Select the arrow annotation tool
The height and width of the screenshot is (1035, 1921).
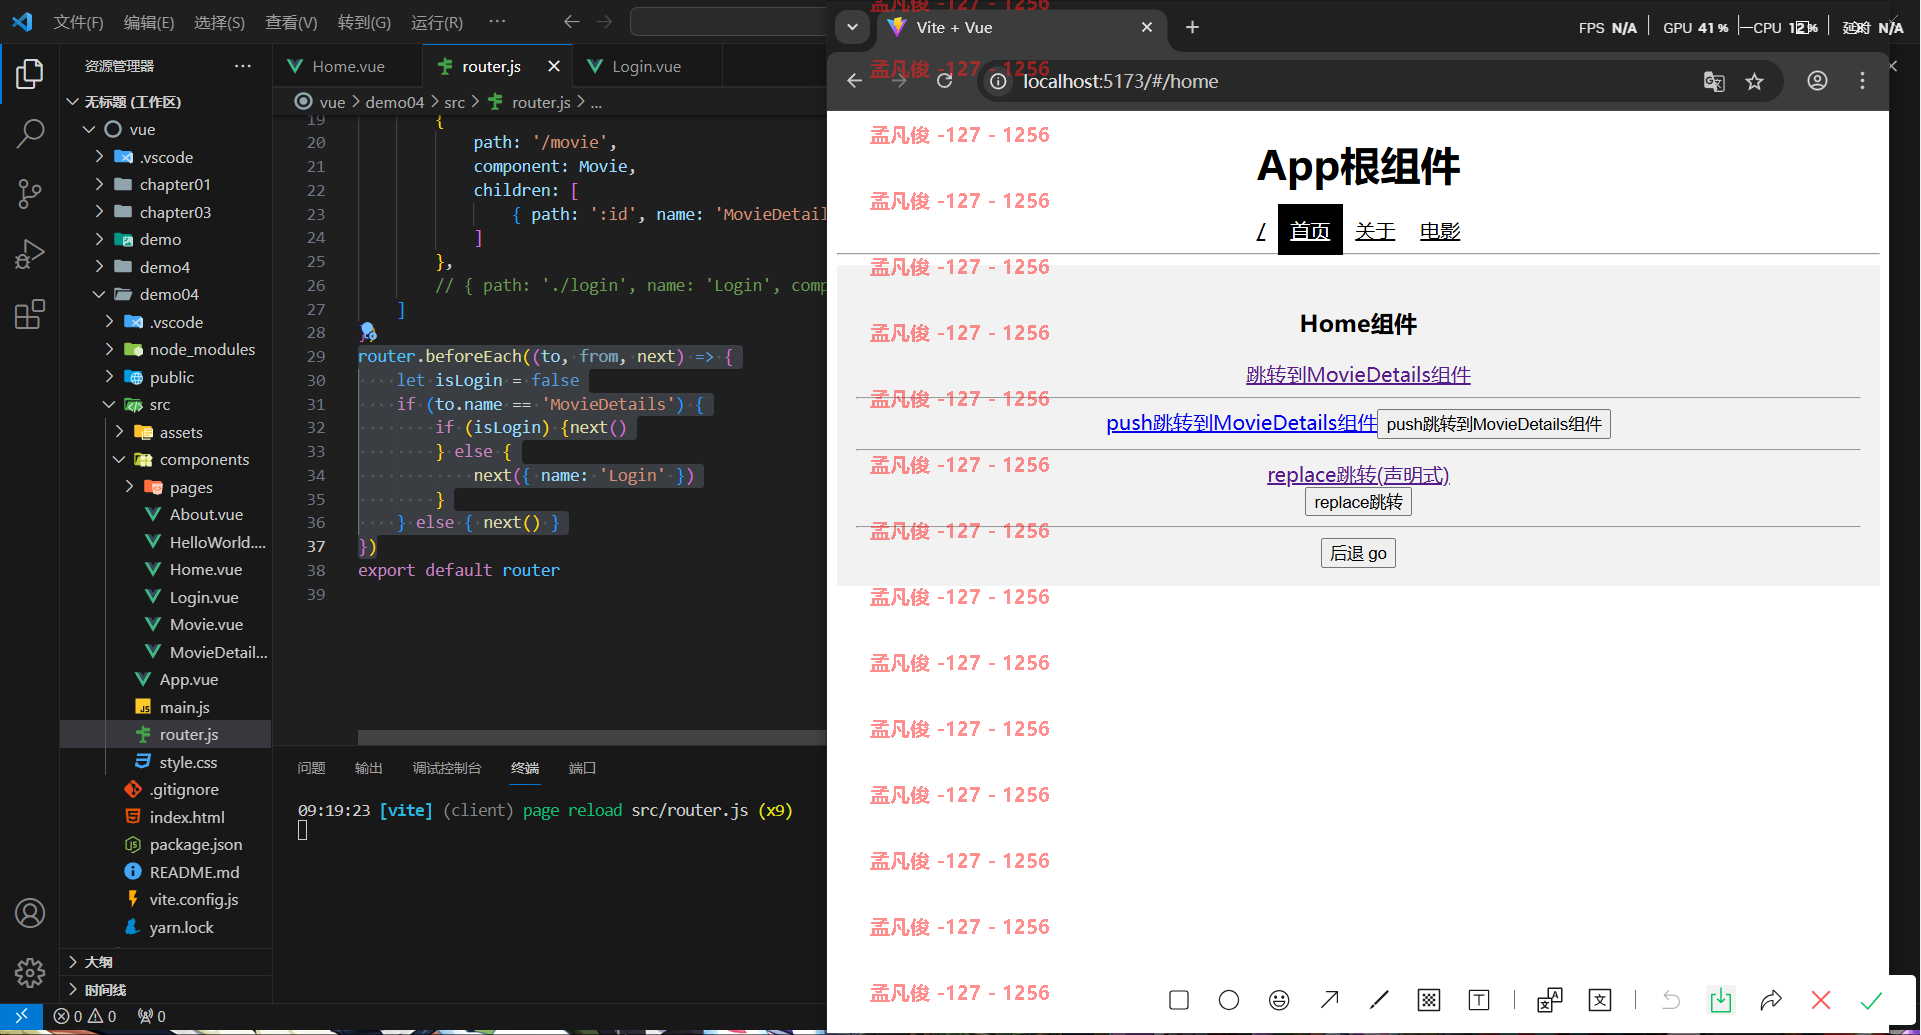tap(1329, 999)
